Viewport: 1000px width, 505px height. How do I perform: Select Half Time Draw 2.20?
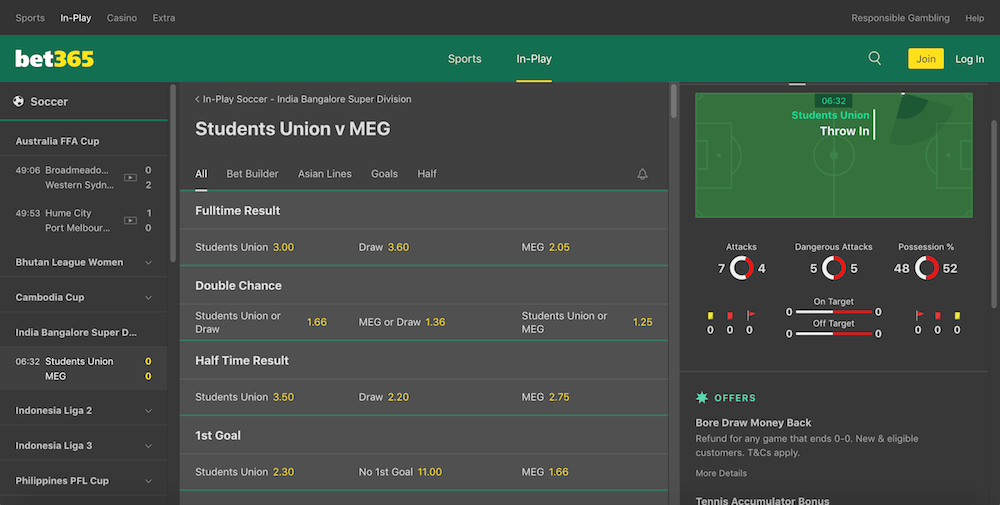[424, 397]
